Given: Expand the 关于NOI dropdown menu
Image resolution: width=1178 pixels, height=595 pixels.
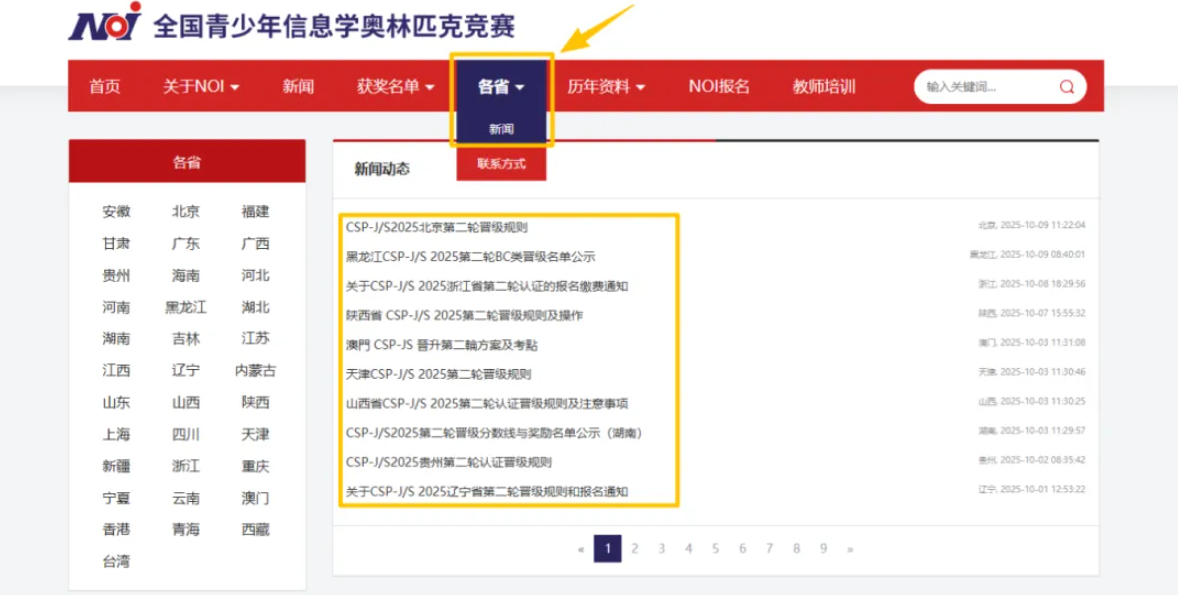Looking at the screenshot, I should 201,87.
